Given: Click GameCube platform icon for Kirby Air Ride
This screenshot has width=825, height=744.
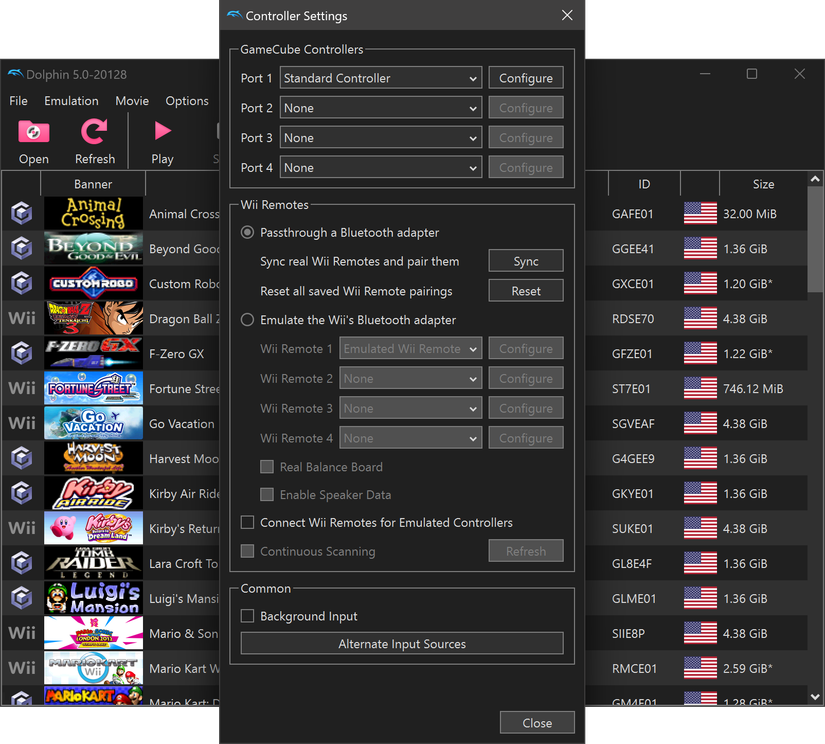Looking at the screenshot, I should pyautogui.click(x=22, y=493).
